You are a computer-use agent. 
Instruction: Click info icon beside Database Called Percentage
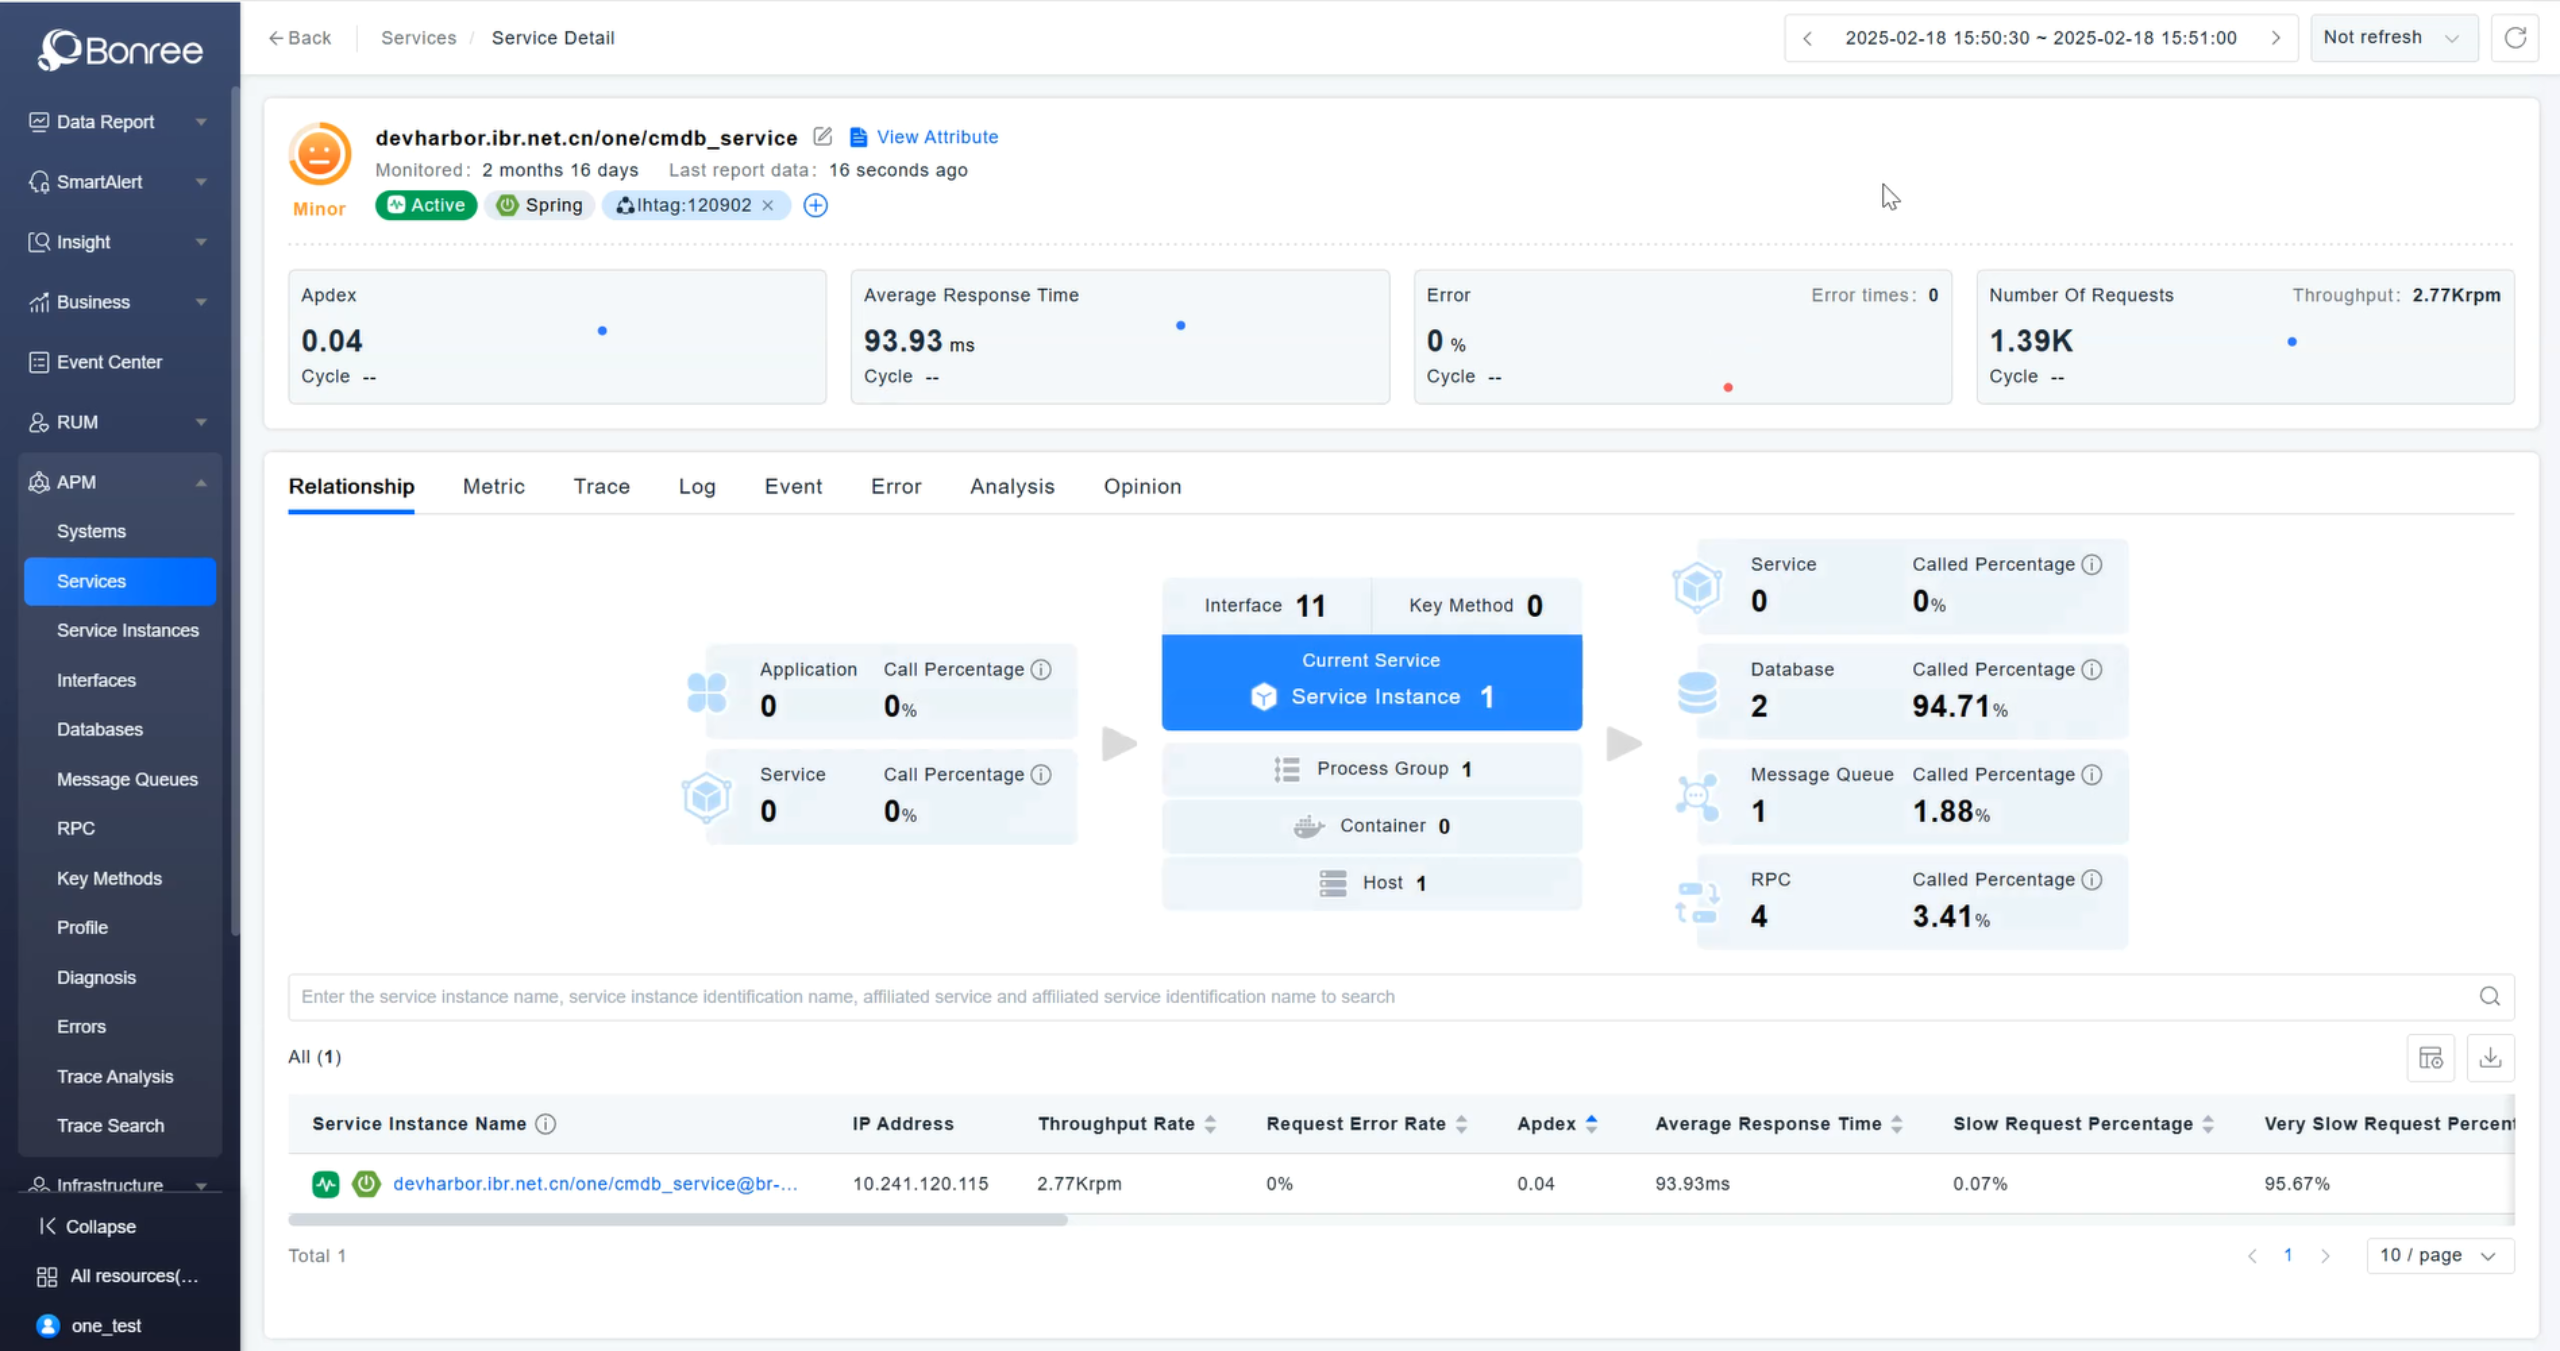(x=2092, y=669)
